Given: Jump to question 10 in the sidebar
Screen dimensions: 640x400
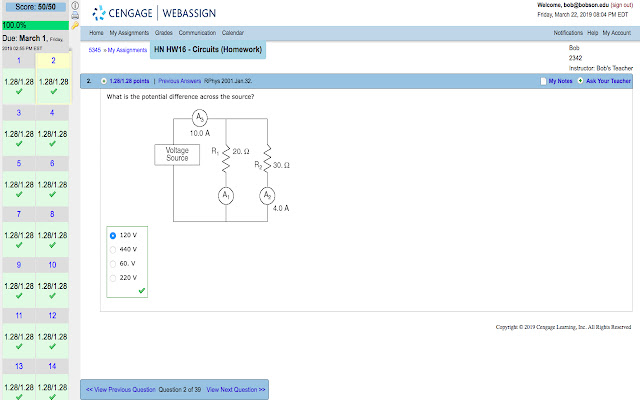Looking at the screenshot, I should [x=52, y=265].
